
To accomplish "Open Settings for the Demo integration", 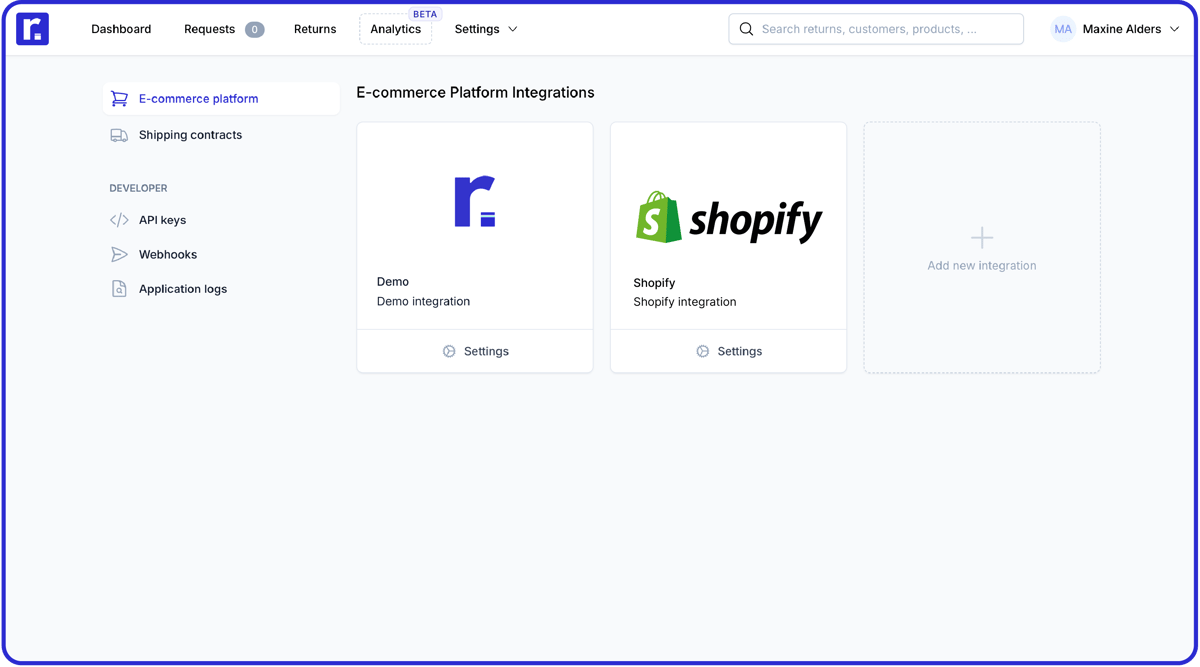I will pos(475,351).
